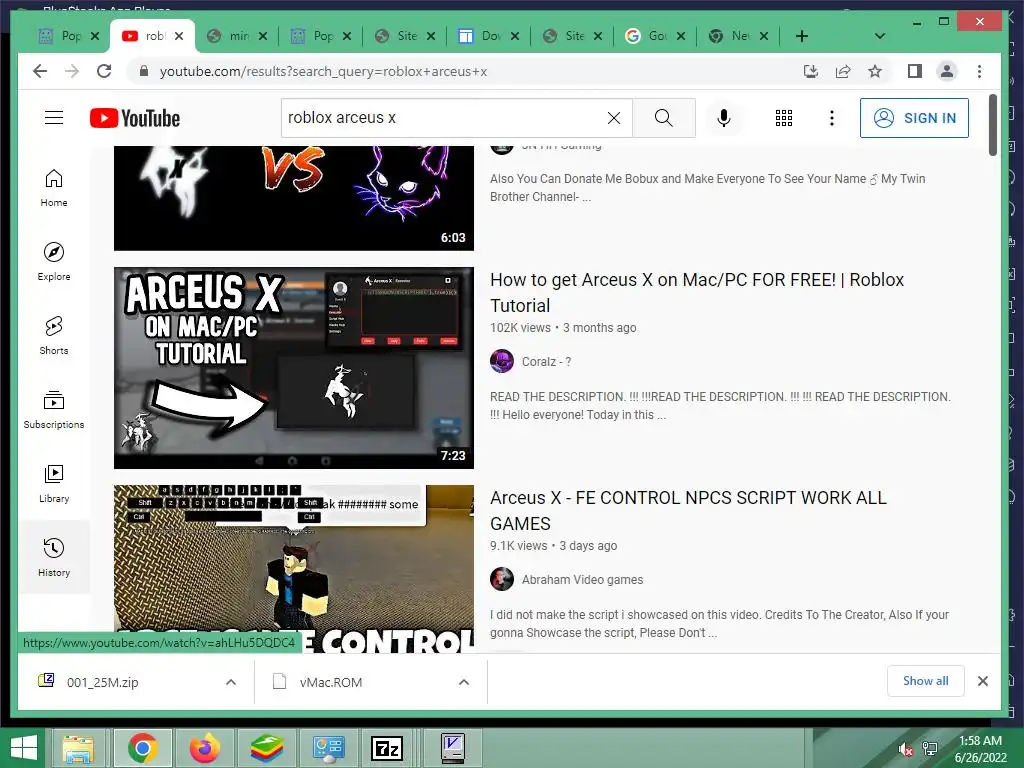Viewport: 1024px width, 768px height.
Task: Go to YouTube home via logo
Action: click(x=135, y=118)
